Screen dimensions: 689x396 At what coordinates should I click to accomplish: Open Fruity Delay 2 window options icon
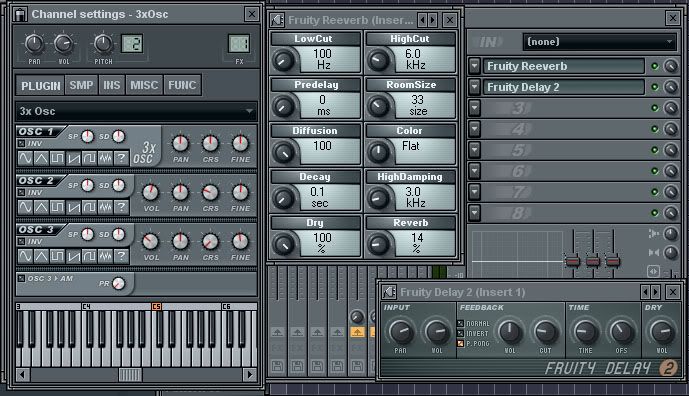point(389,292)
